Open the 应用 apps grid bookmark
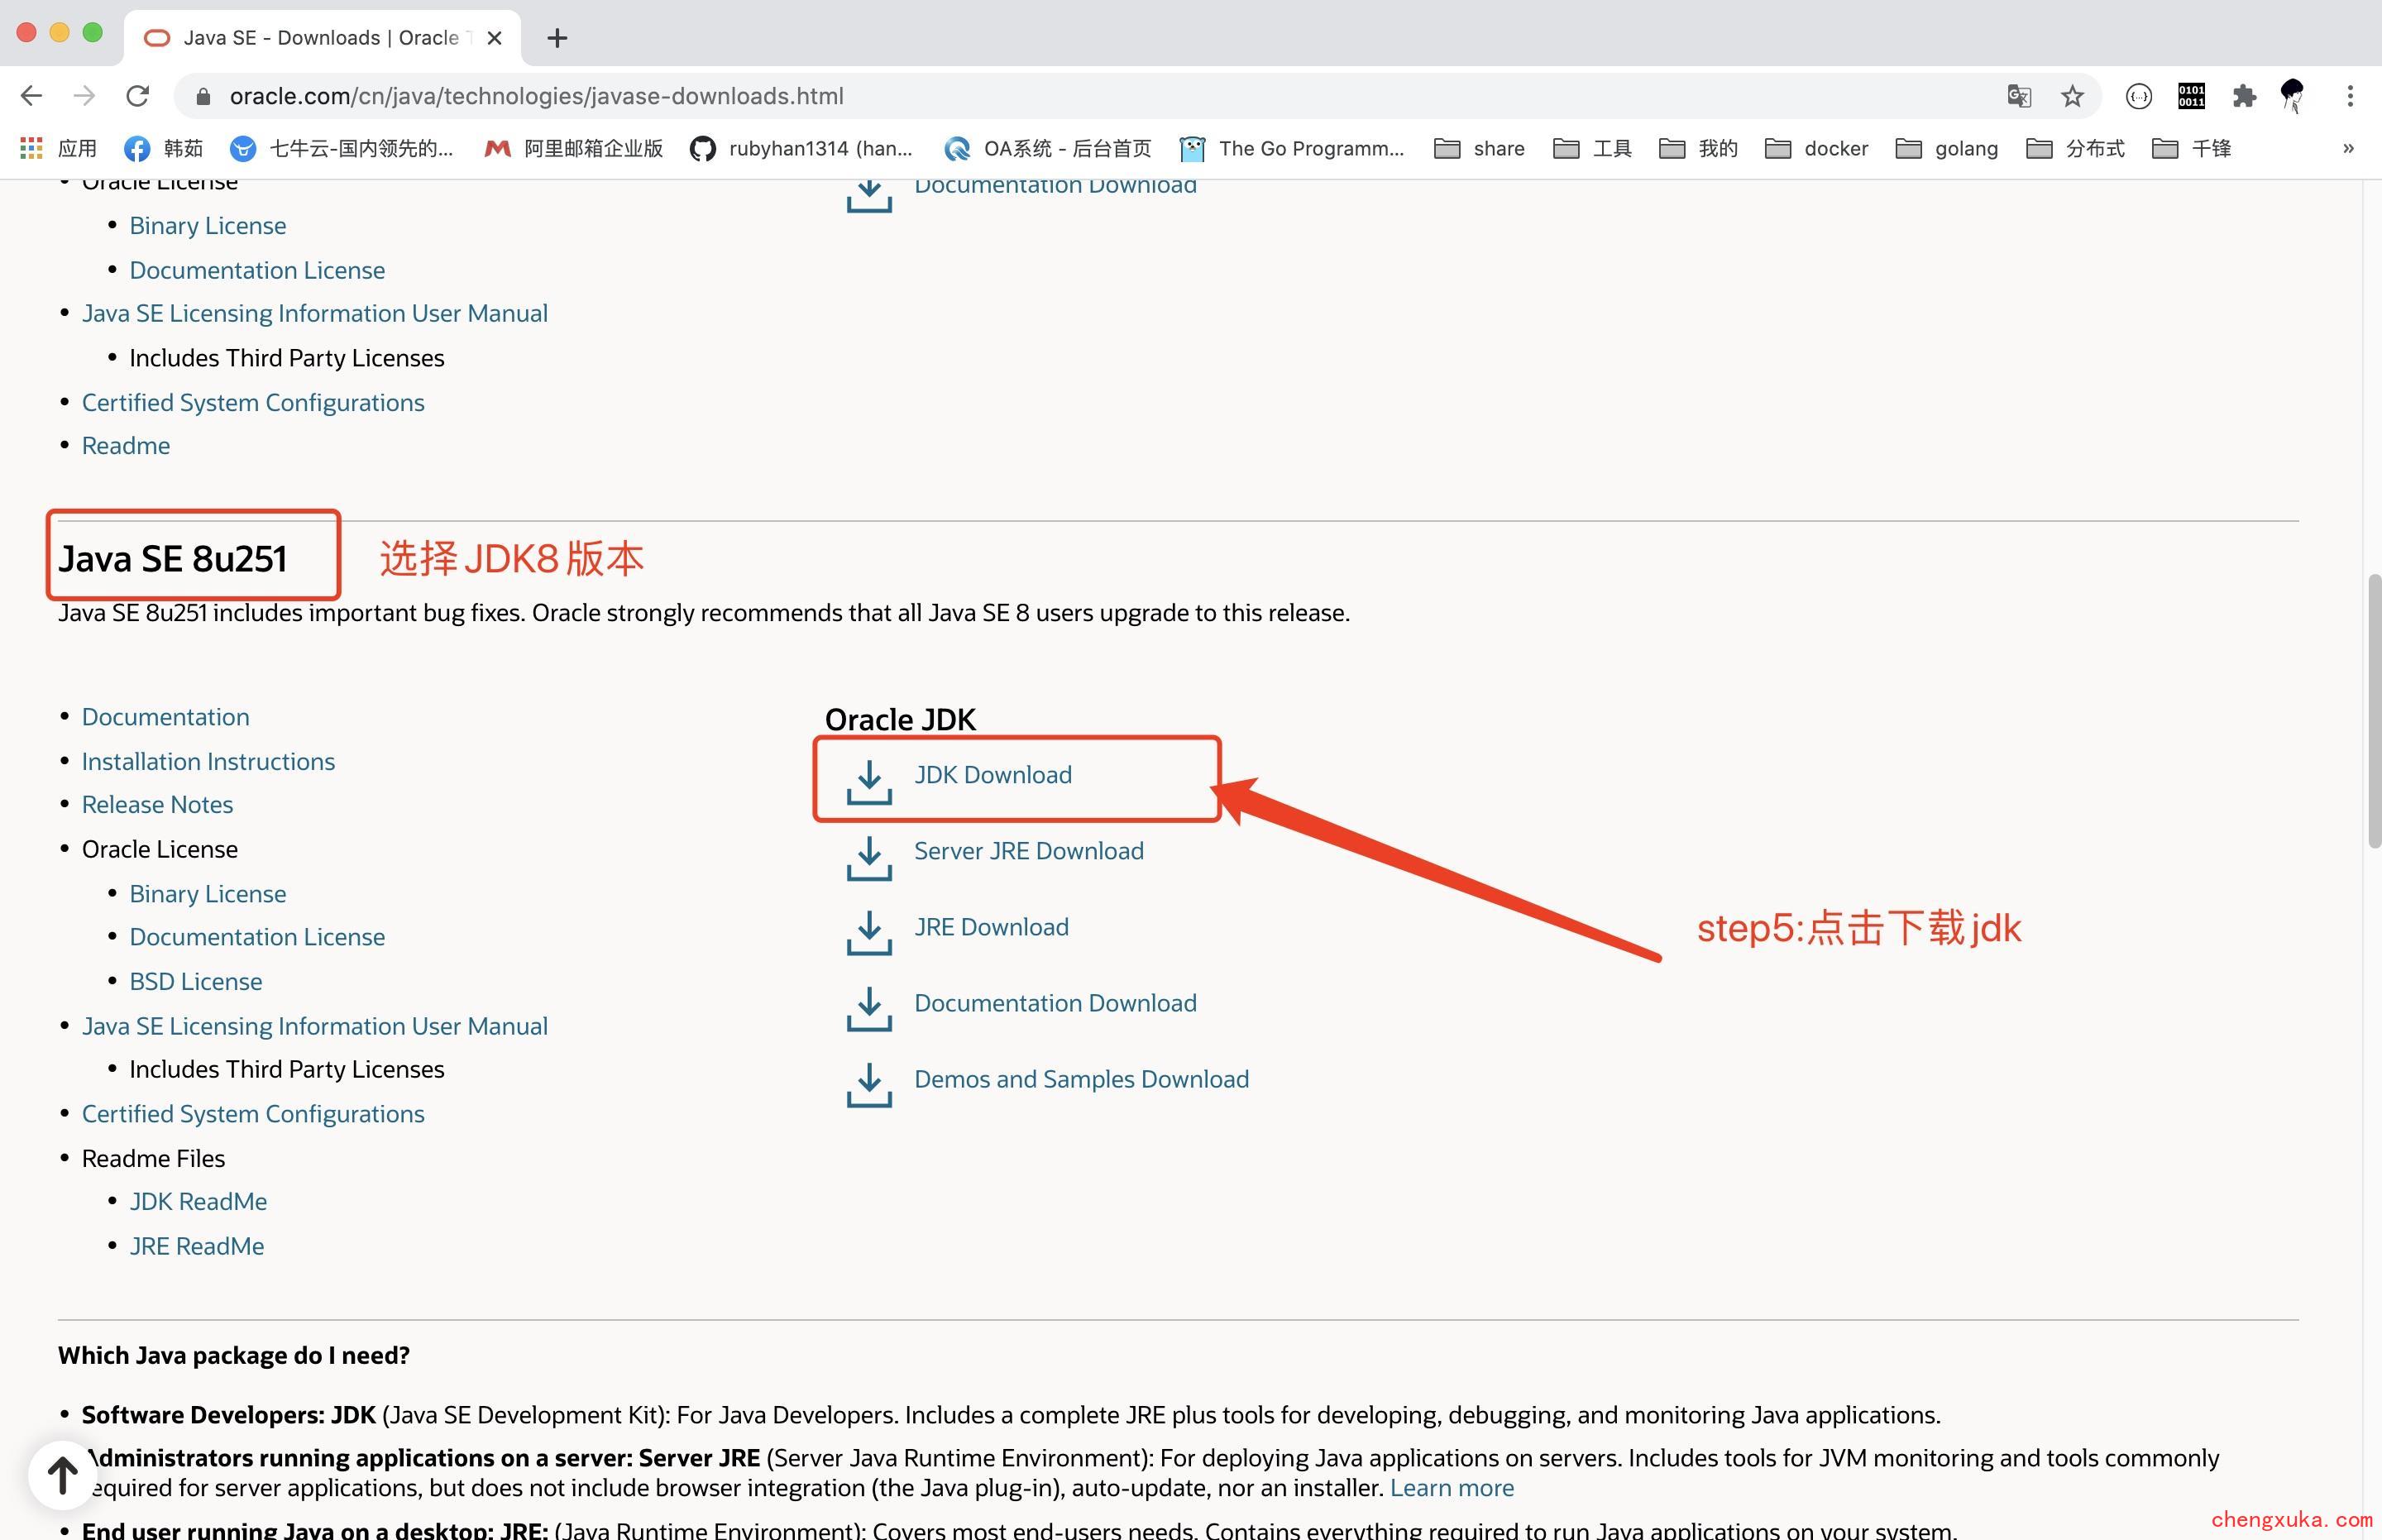This screenshot has width=2382, height=1540. (59, 149)
